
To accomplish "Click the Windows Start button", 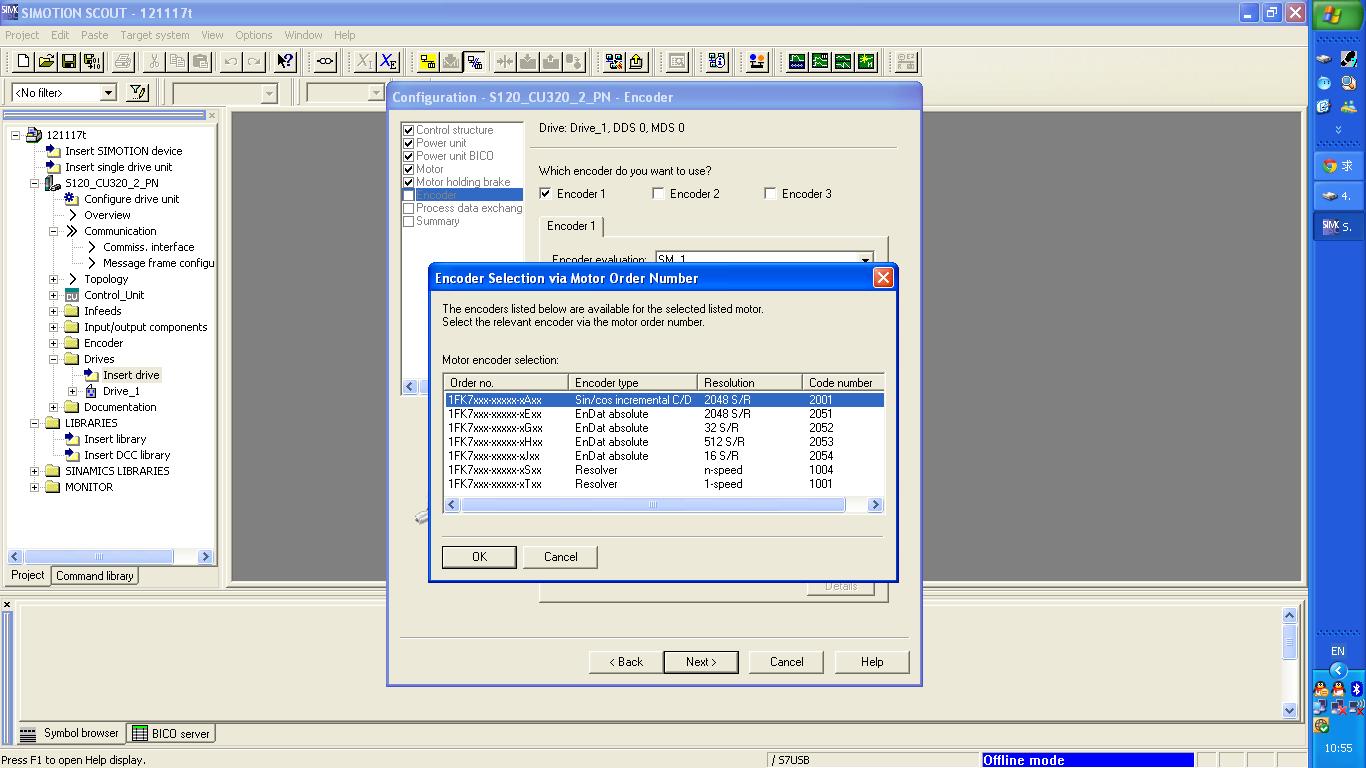I will 1338,15.
